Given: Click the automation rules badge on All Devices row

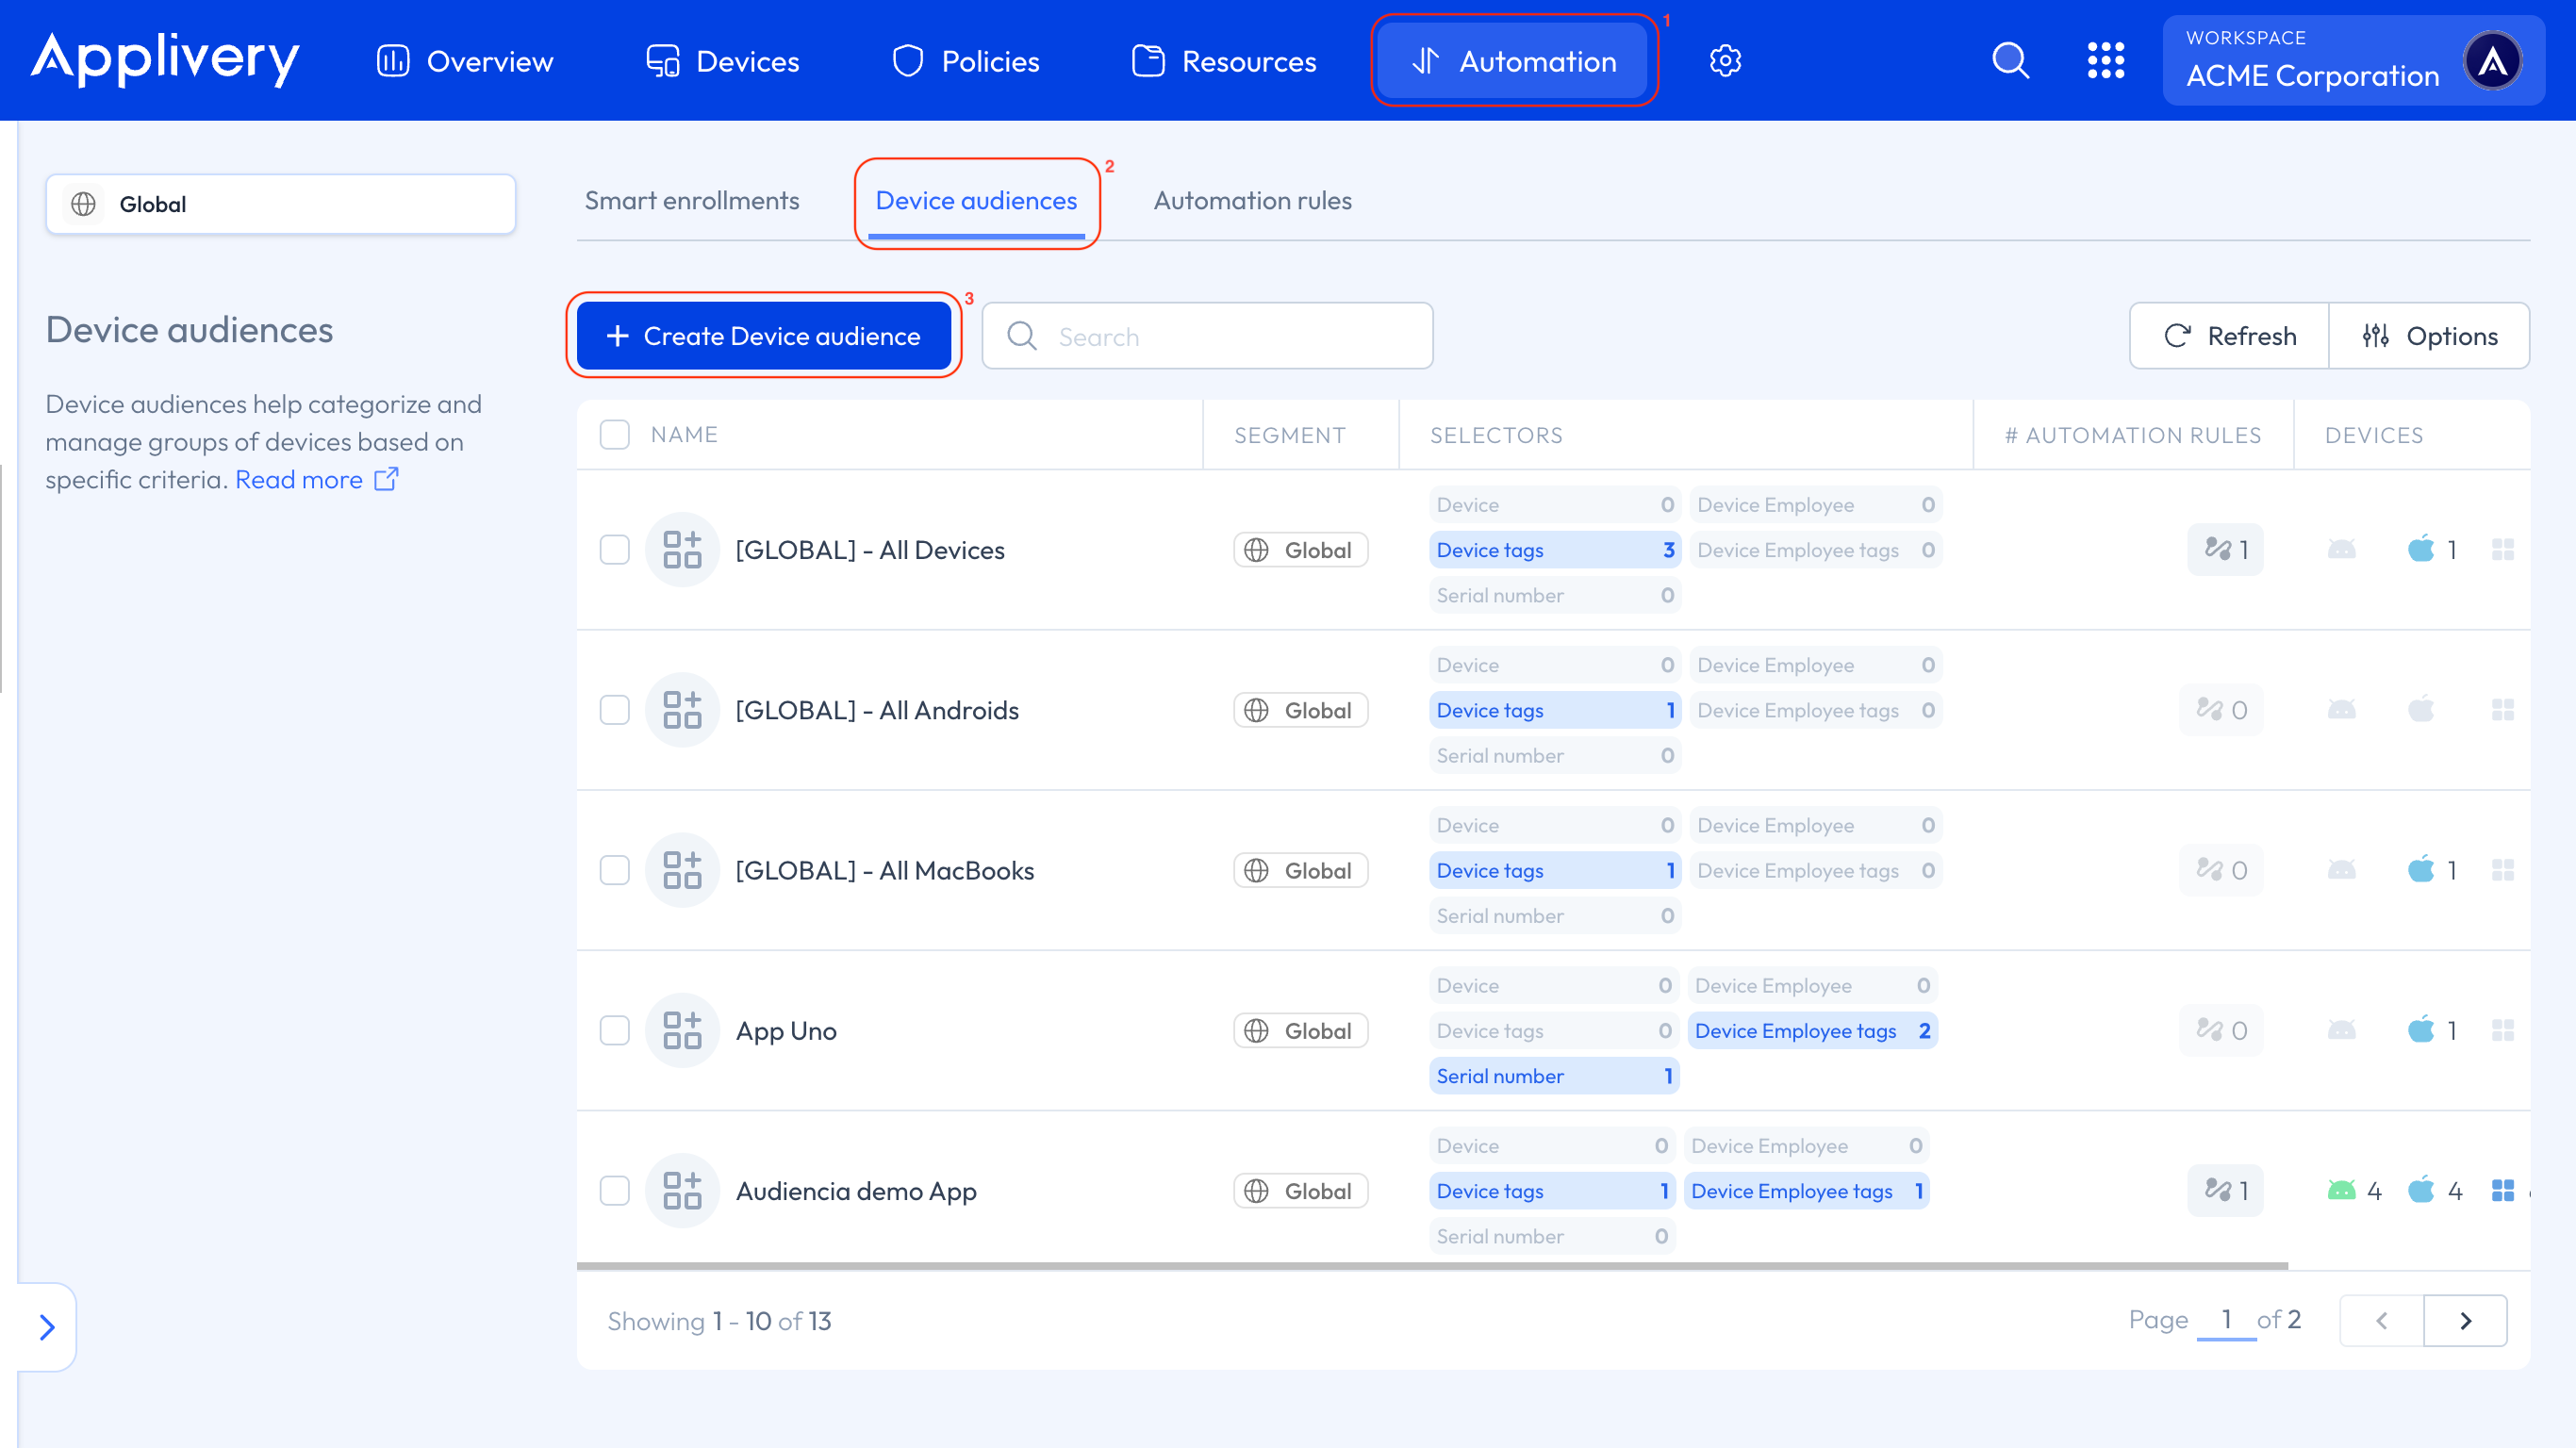Looking at the screenshot, I should (2224, 549).
